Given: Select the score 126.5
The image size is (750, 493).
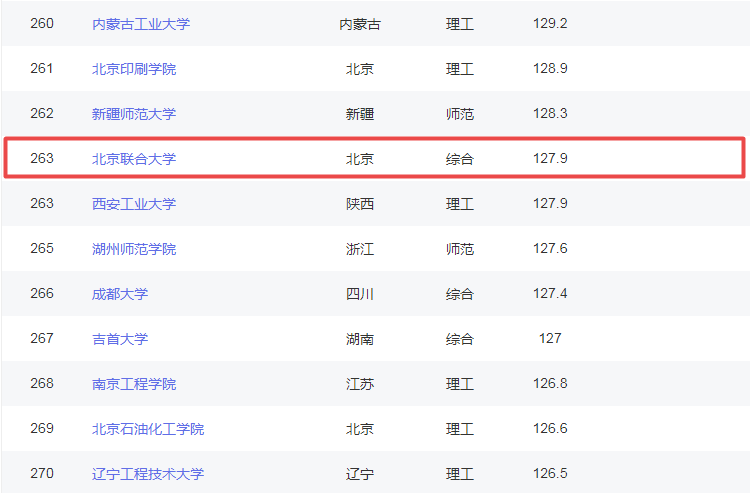Looking at the screenshot, I should pyautogui.click(x=550, y=473).
